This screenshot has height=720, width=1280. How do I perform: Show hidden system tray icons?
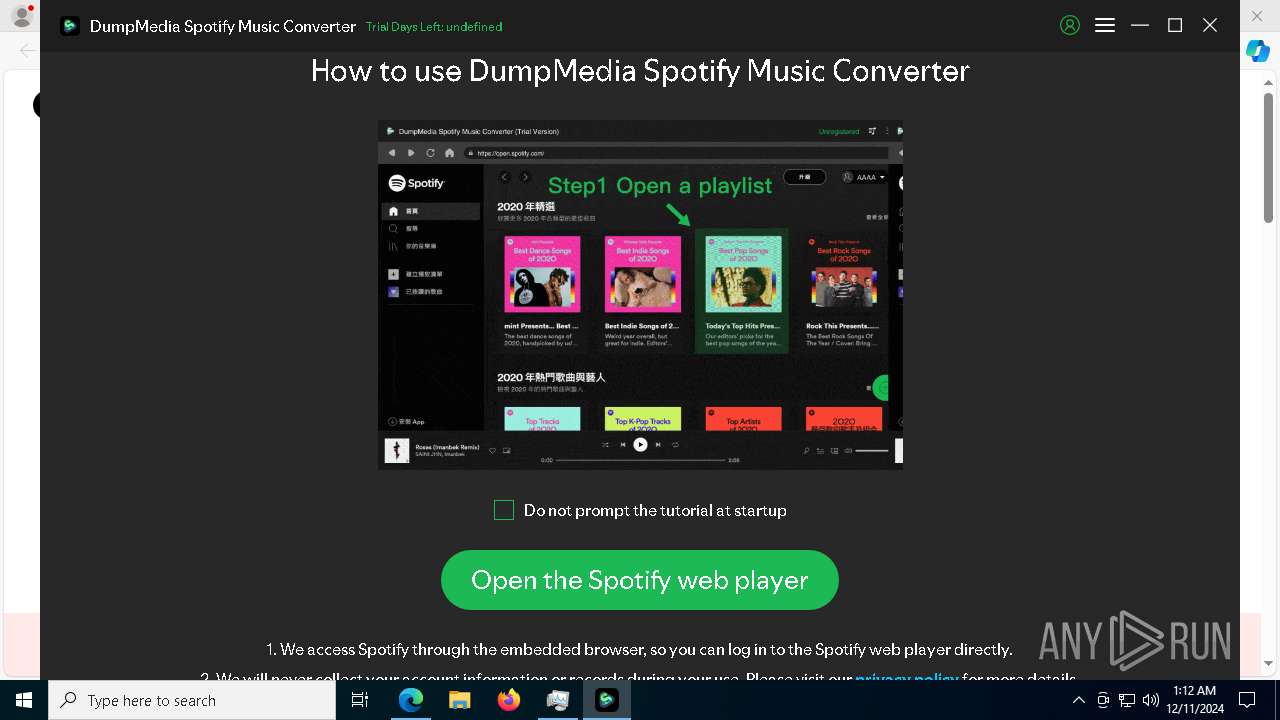(x=1079, y=700)
